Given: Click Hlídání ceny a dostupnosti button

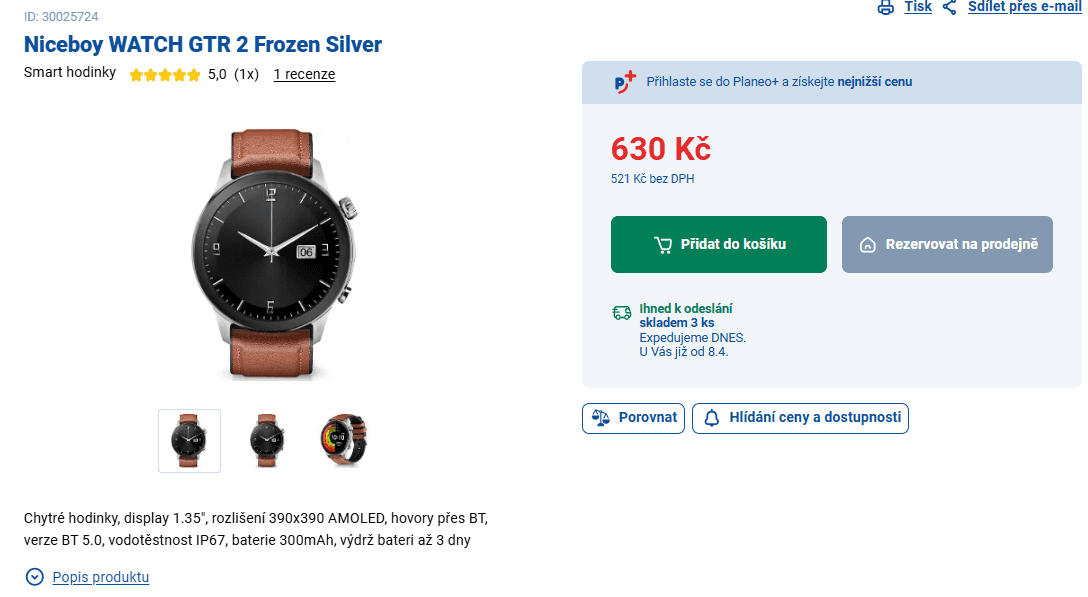Looking at the screenshot, I should (x=814, y=418).
